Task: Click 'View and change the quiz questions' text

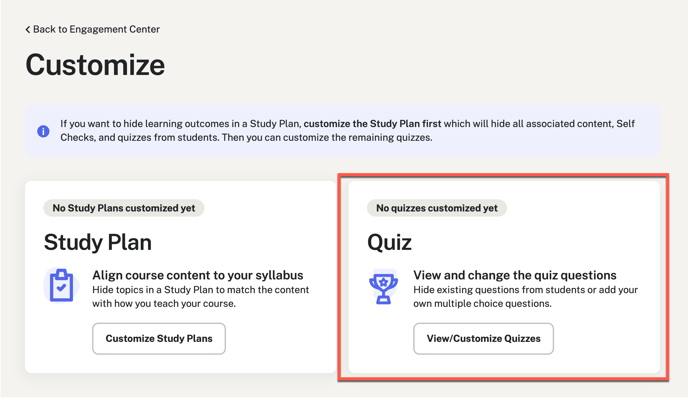Action: (x=515, y=275)
